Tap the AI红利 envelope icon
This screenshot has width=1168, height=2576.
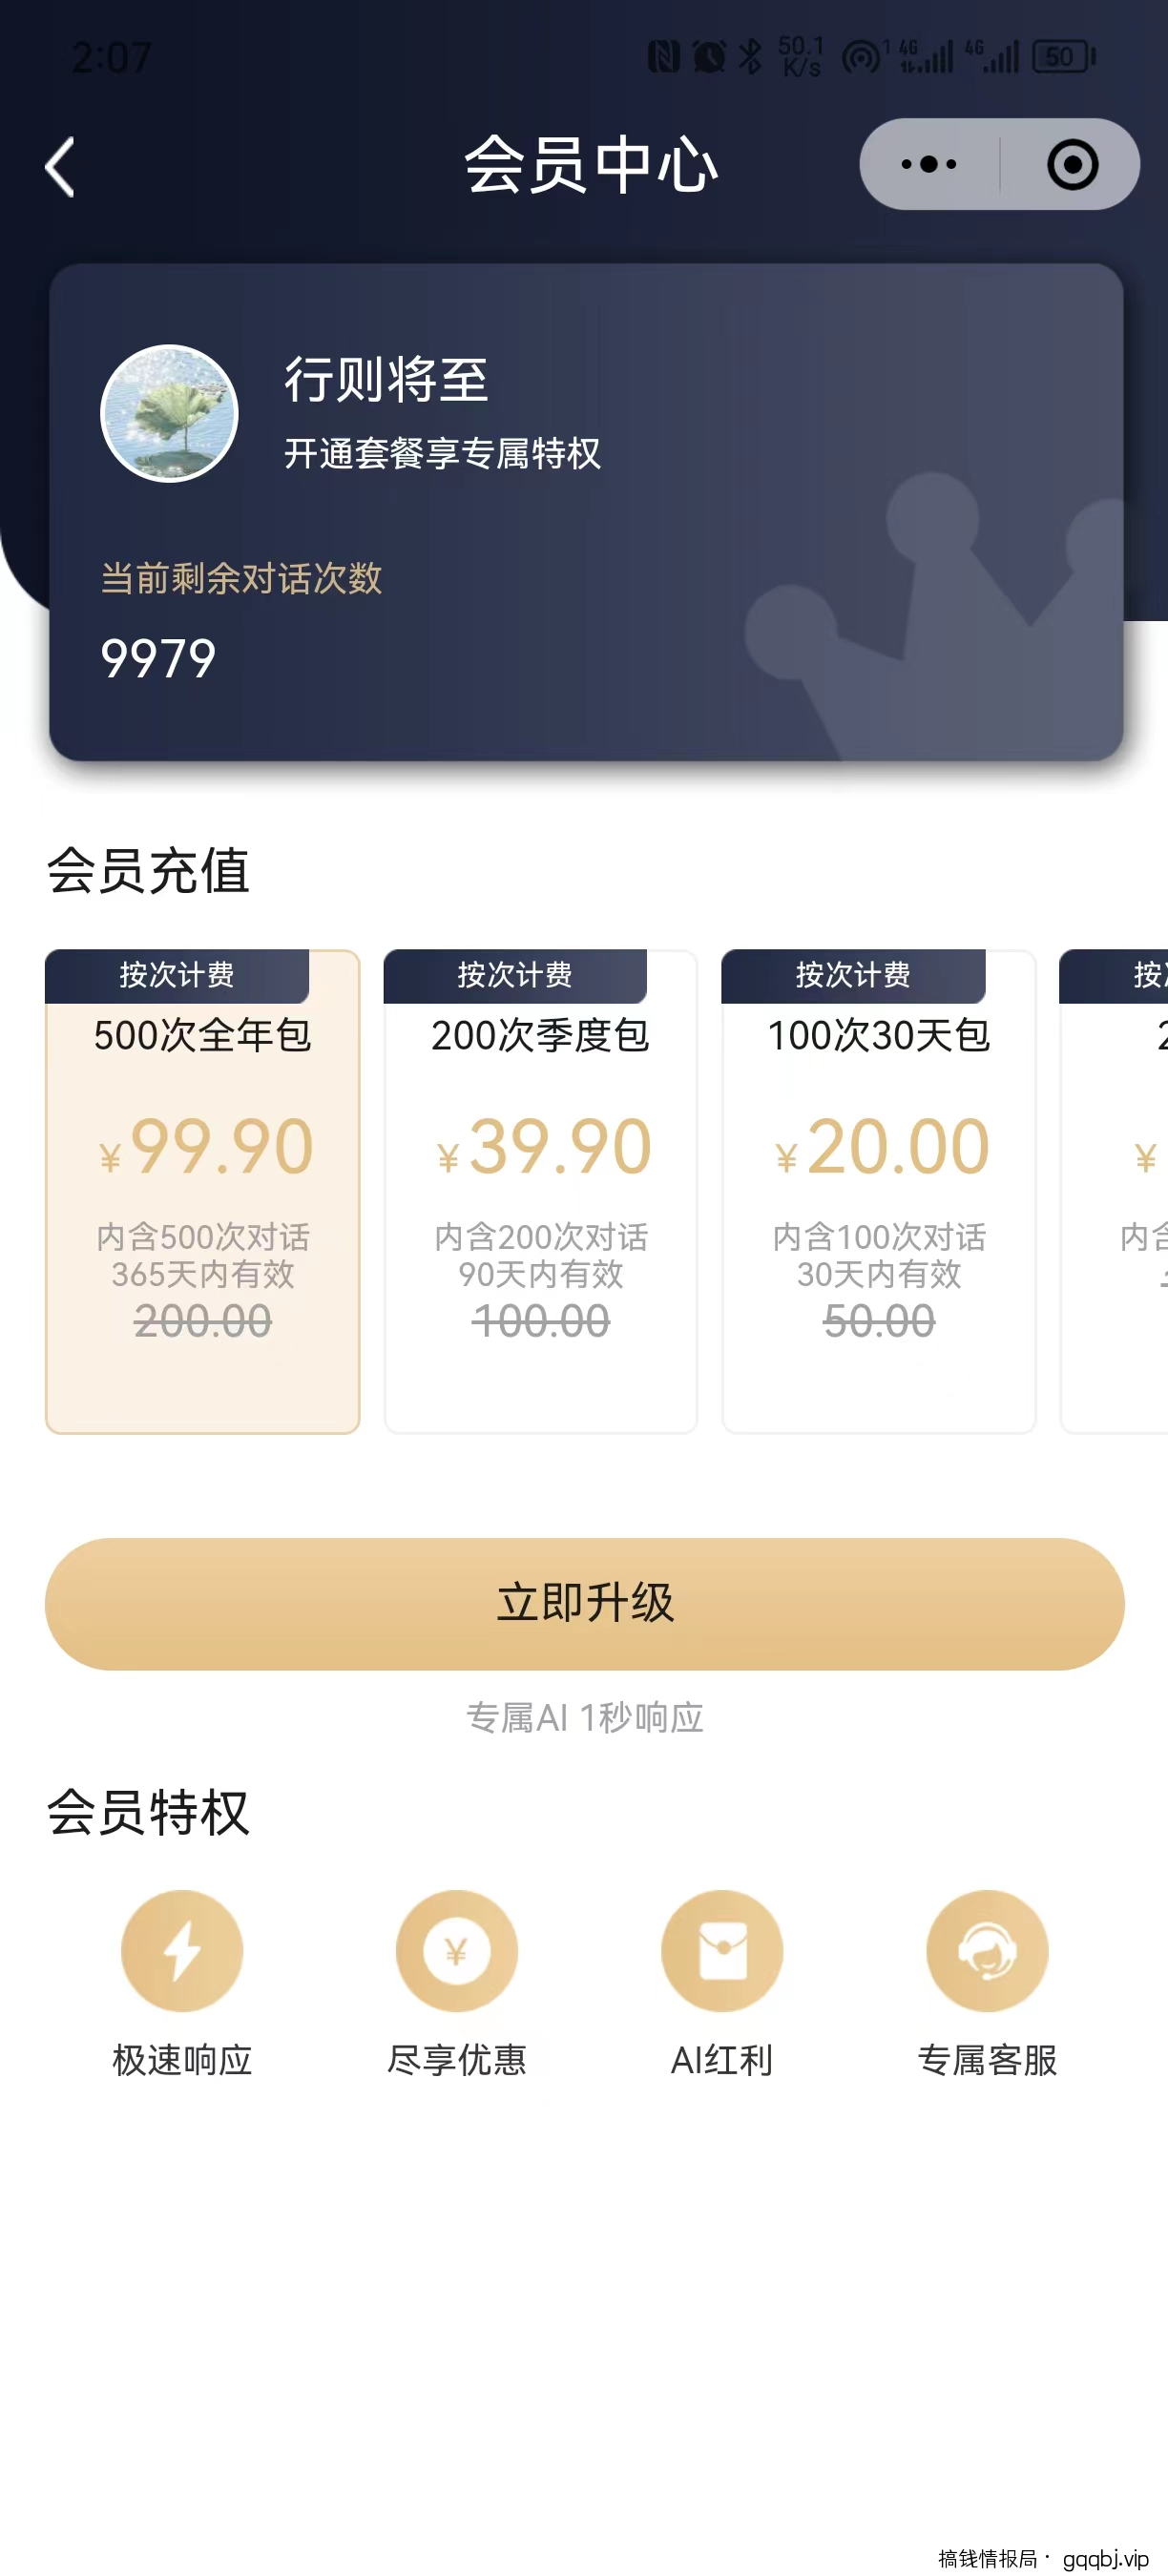coord(722,1950)
